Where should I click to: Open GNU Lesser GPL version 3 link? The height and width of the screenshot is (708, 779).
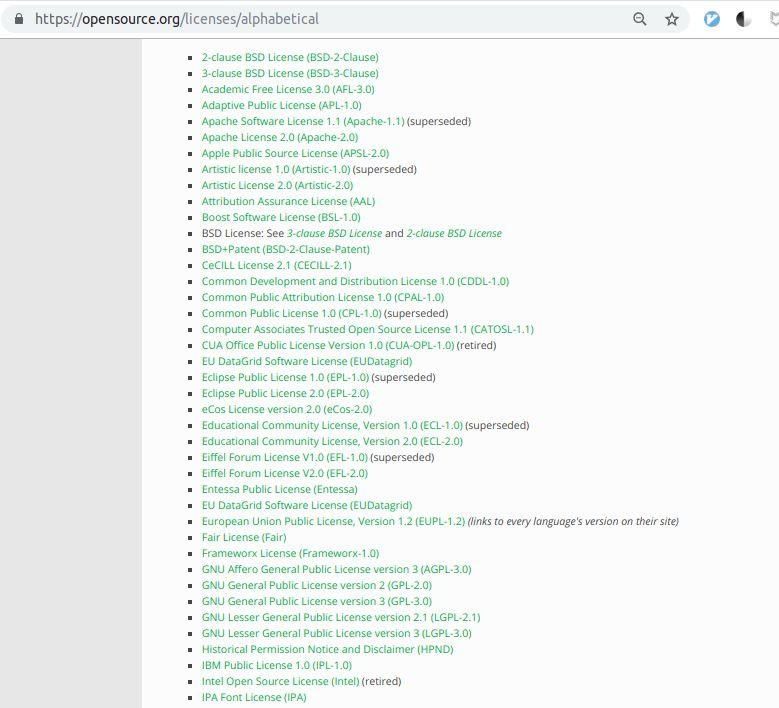tap(336, 633)
